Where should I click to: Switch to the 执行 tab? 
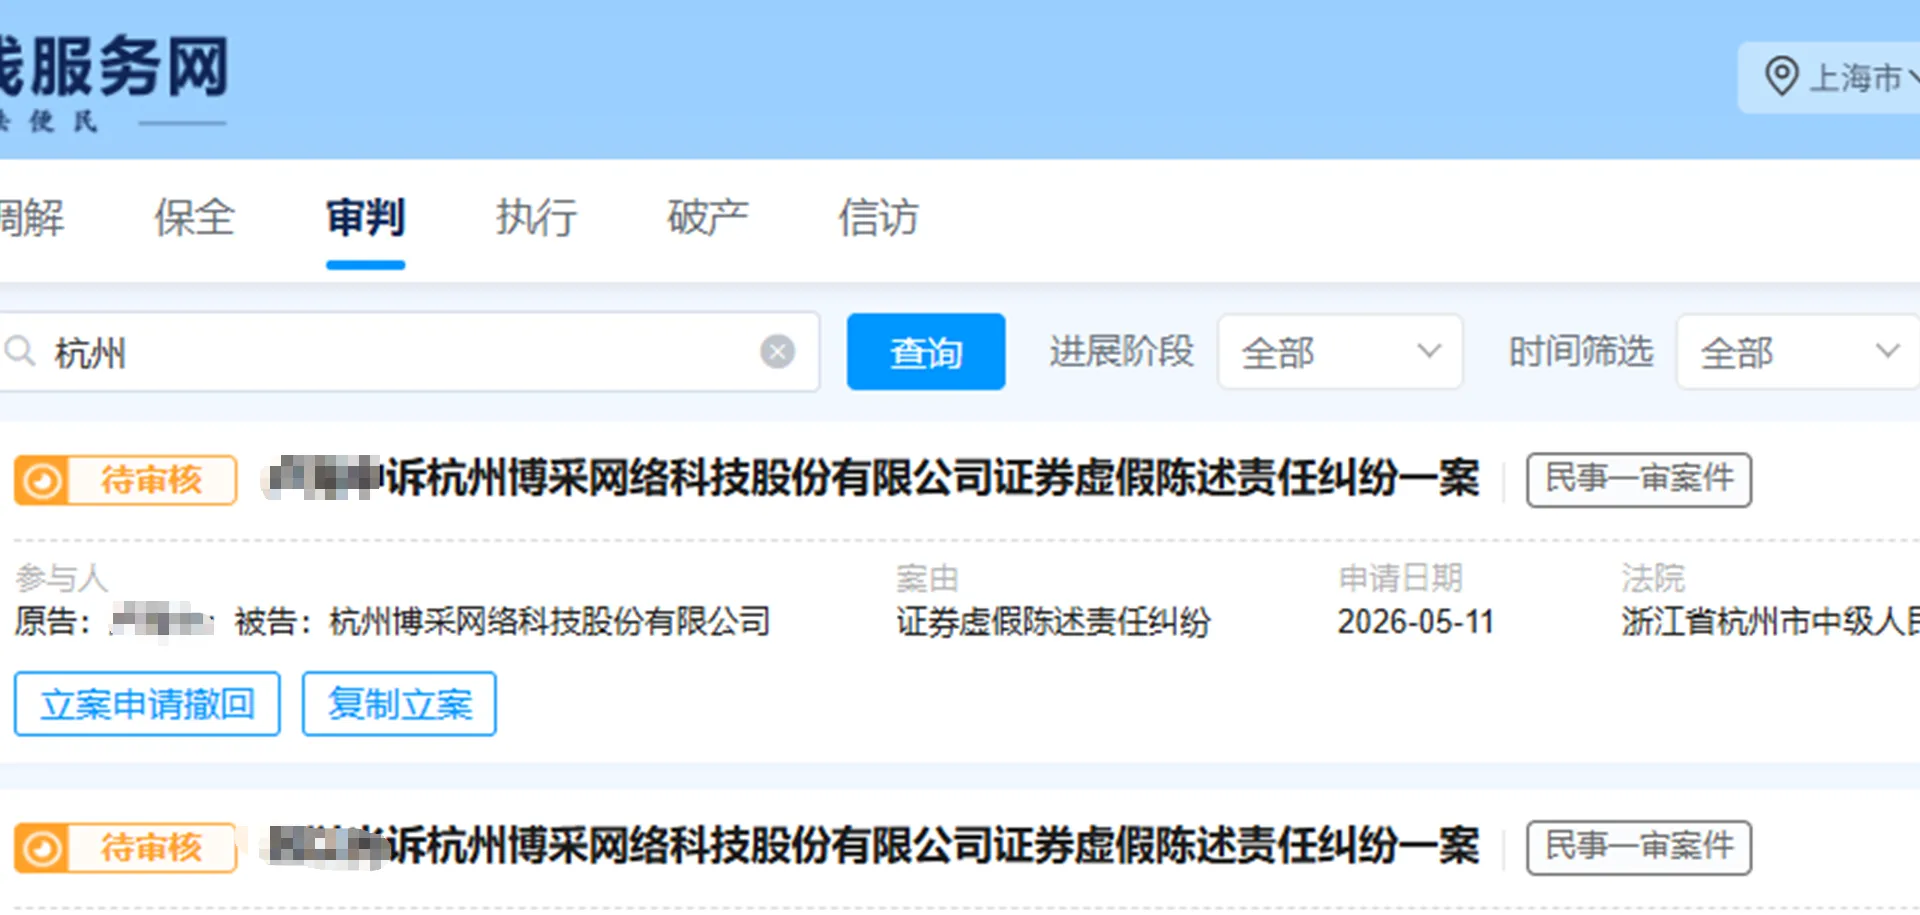[x=536, y=218]
